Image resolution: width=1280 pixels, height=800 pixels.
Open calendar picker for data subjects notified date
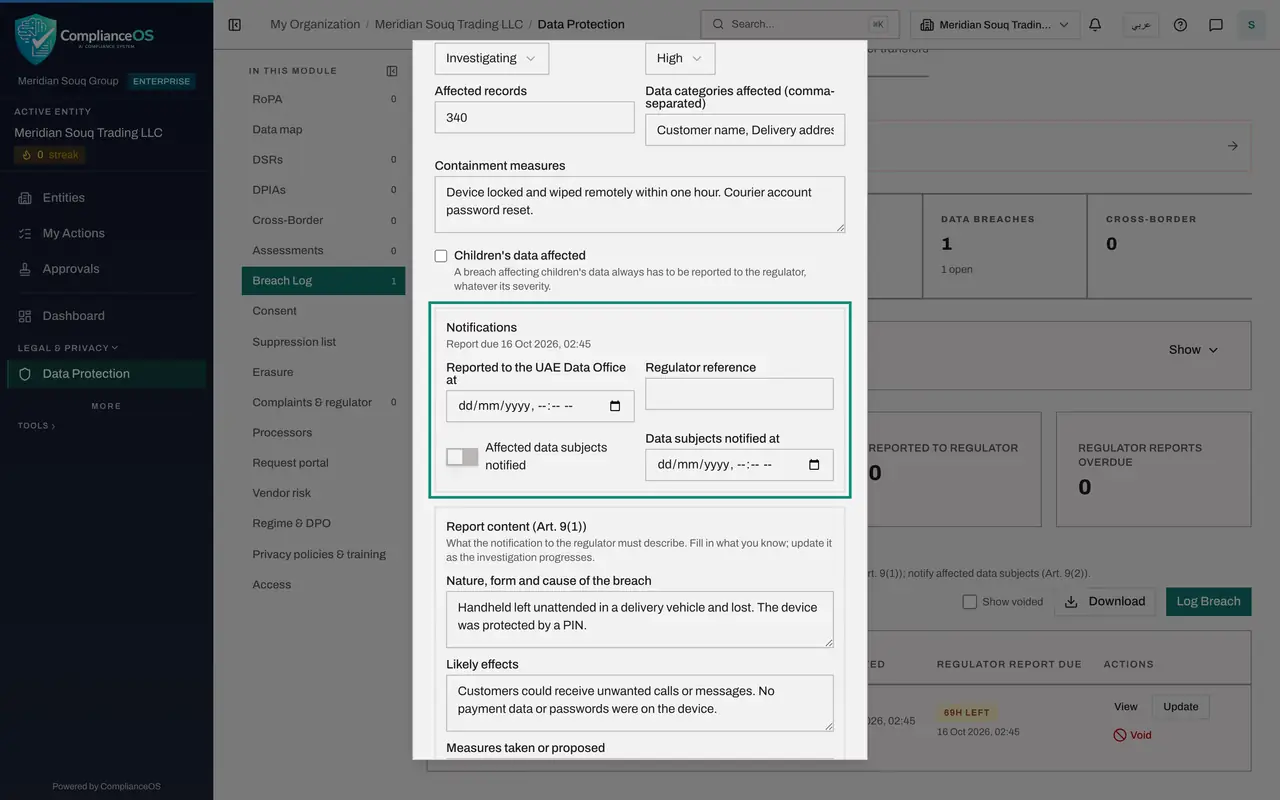click(x=814, y=465)
